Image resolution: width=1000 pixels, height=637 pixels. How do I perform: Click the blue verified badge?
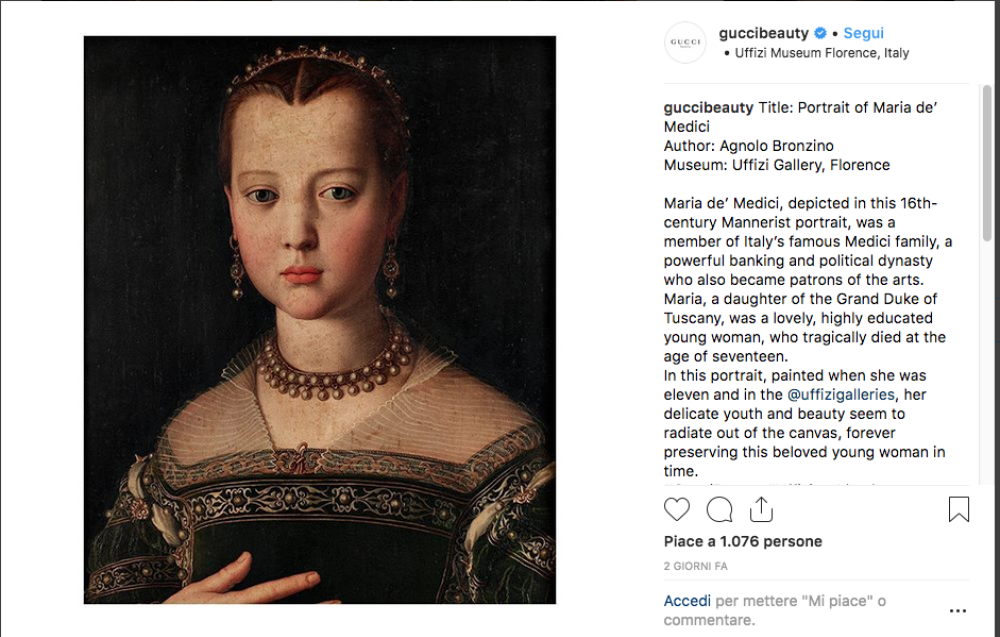(820, 33)
